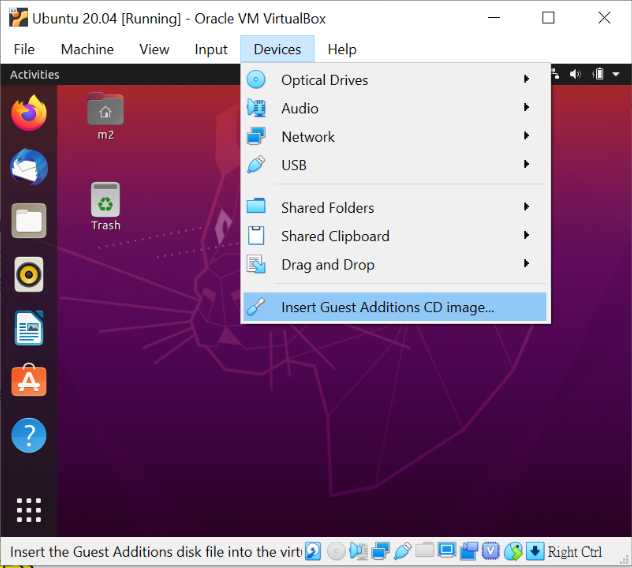632x568 pixels.
Task: Expand the Shared Folders submenu arrow
Action: (x=526, y=207)
